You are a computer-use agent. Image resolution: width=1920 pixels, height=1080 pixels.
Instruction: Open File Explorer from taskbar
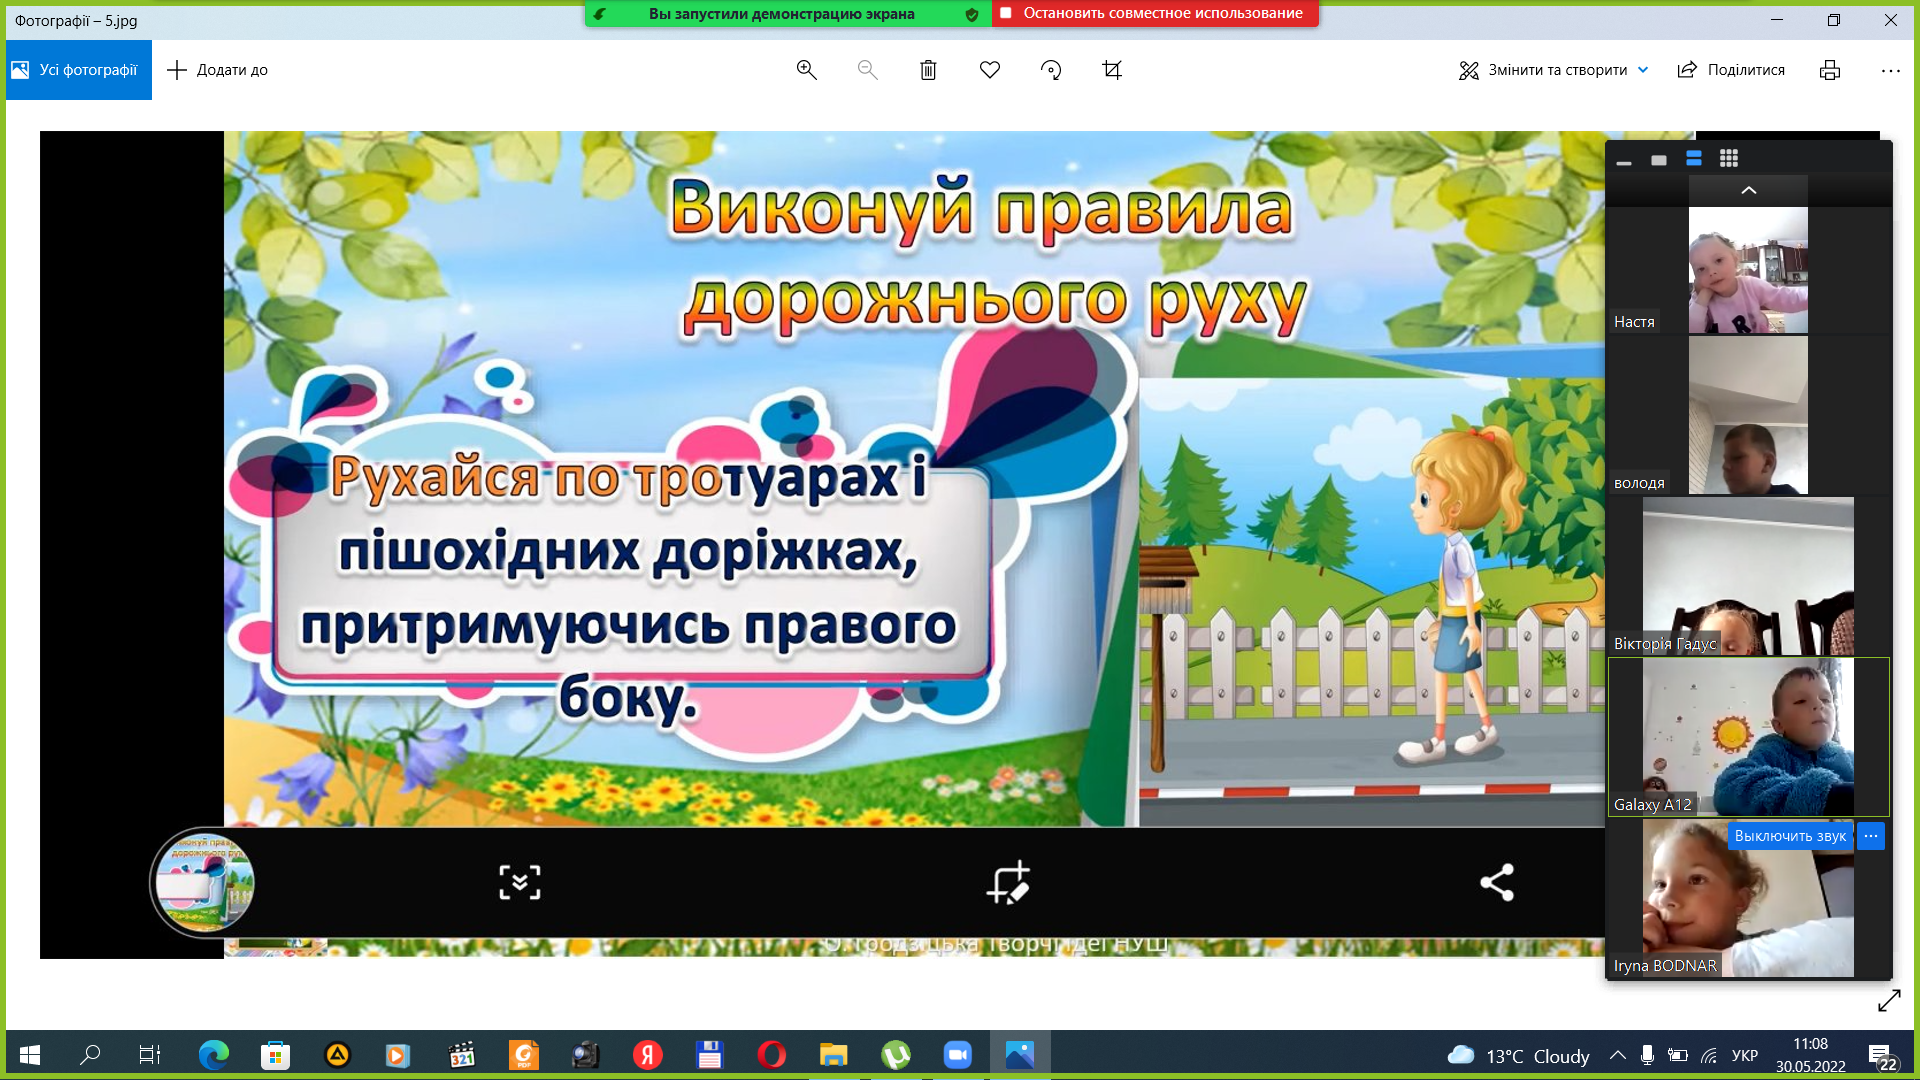pos(834,1055)
